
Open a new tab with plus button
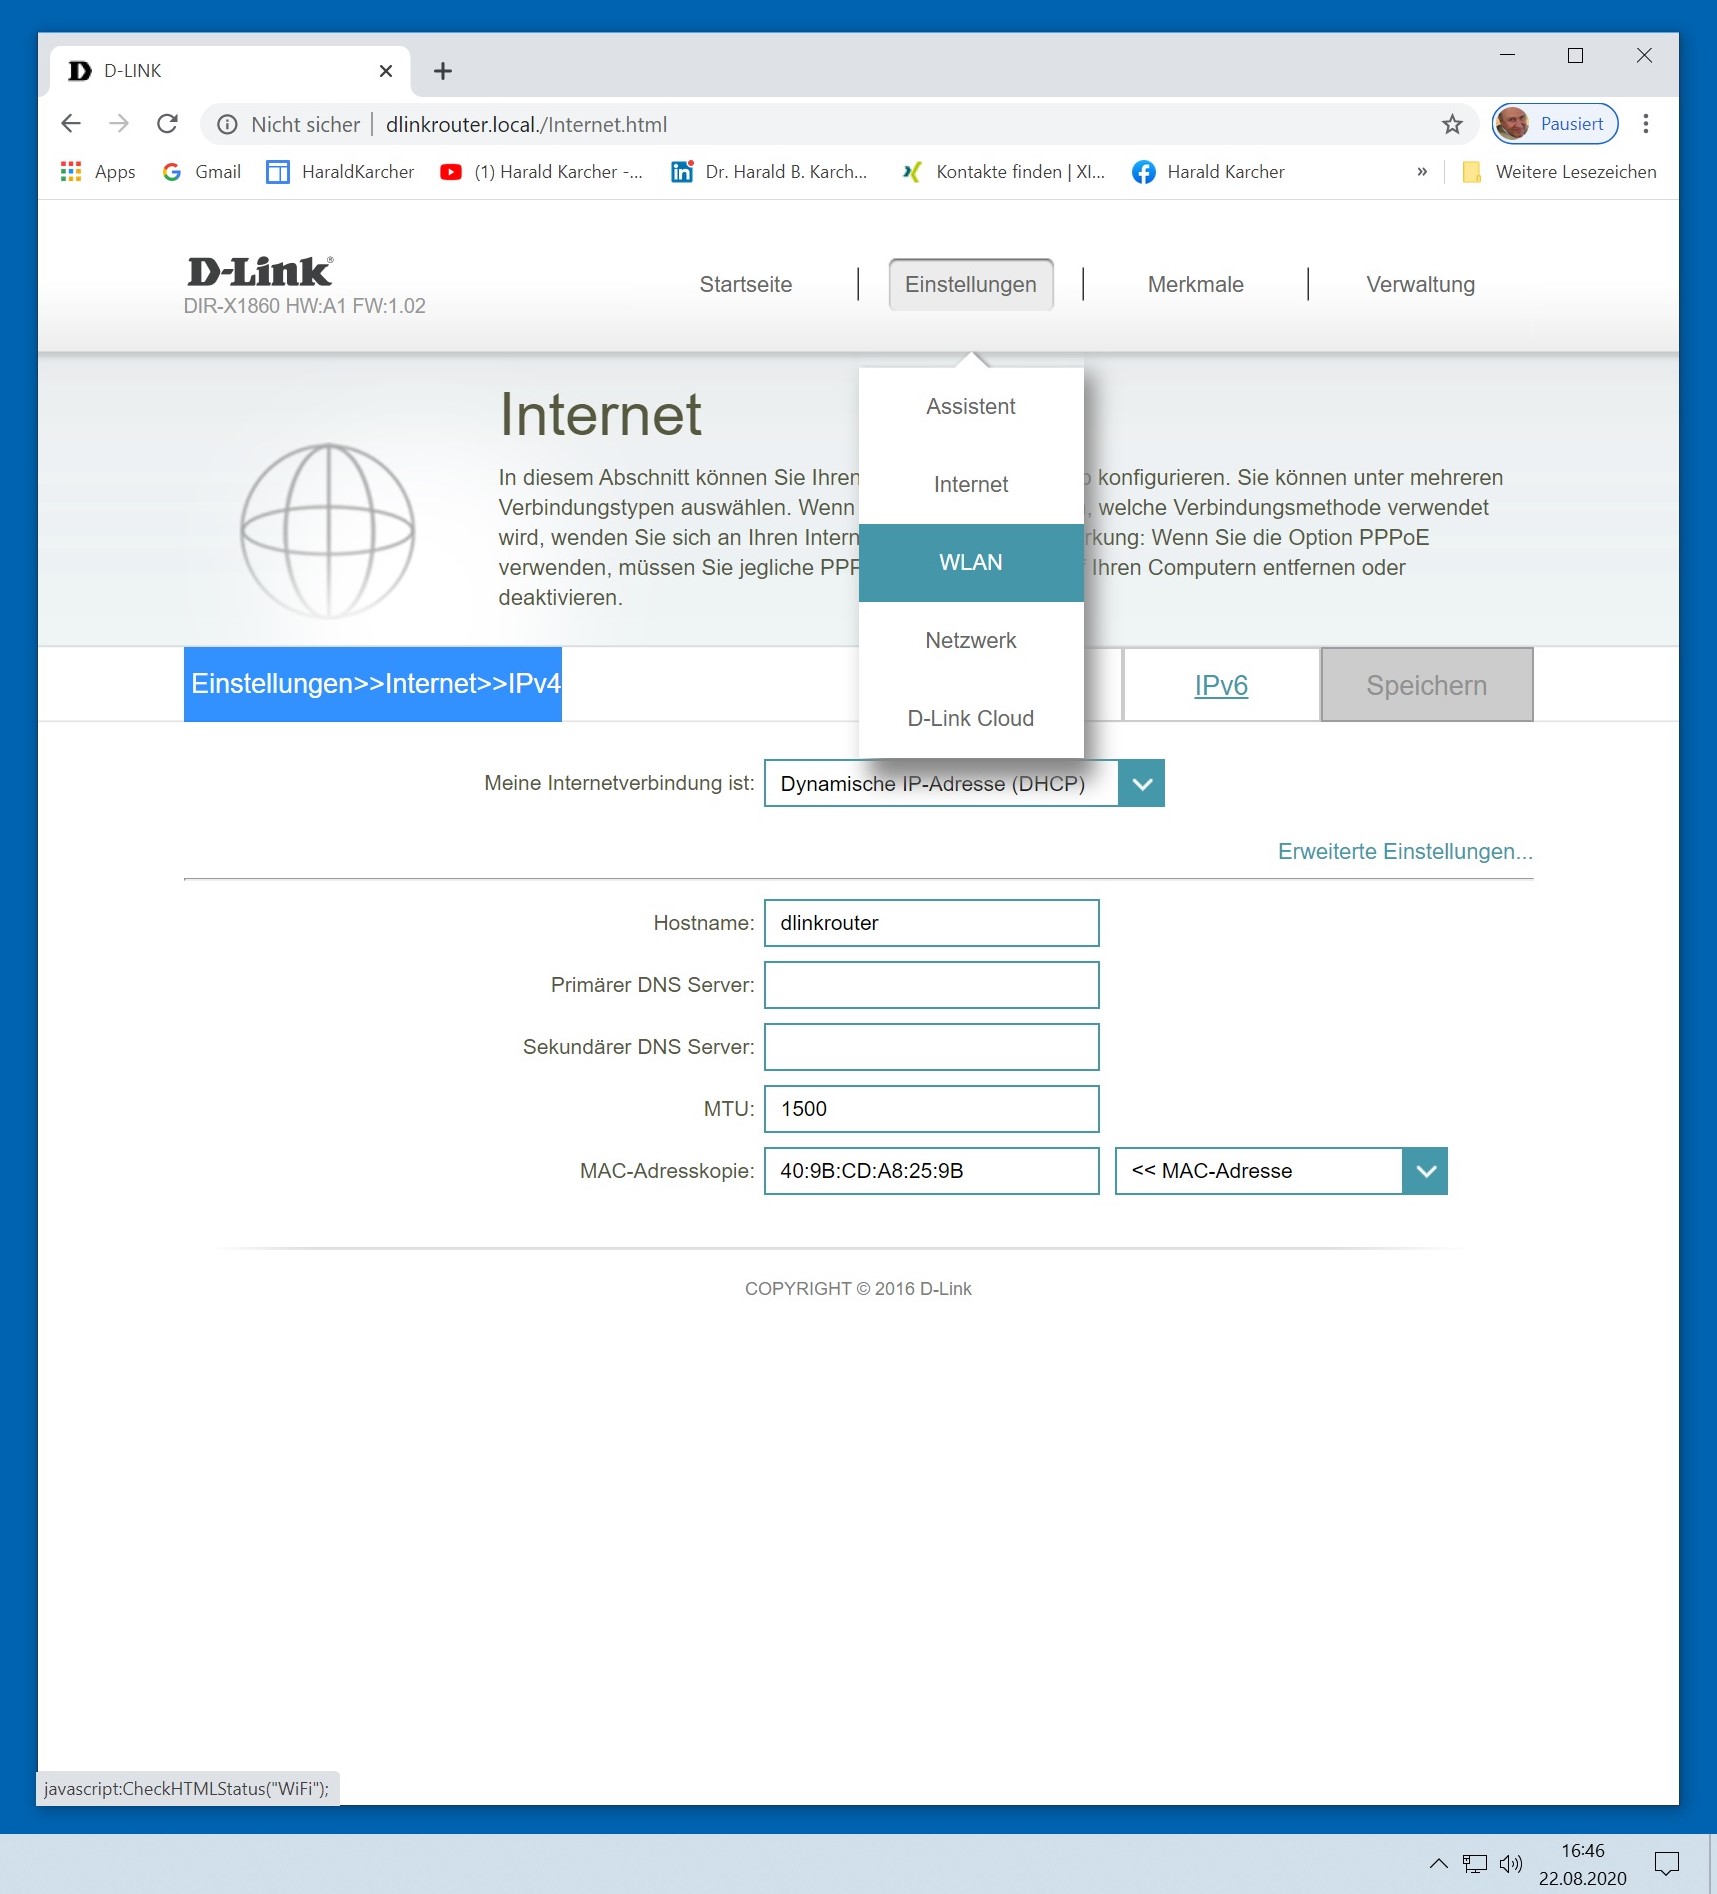(x=443, y=71)
